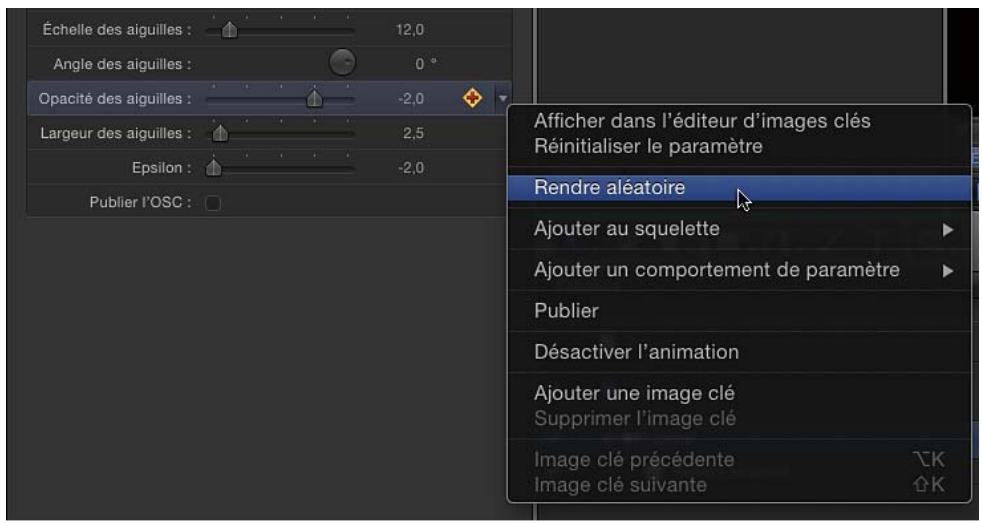The width and height of the screenshot is (982, 523).
Task: Click the Epsilon slider handle
Action: 214,168
